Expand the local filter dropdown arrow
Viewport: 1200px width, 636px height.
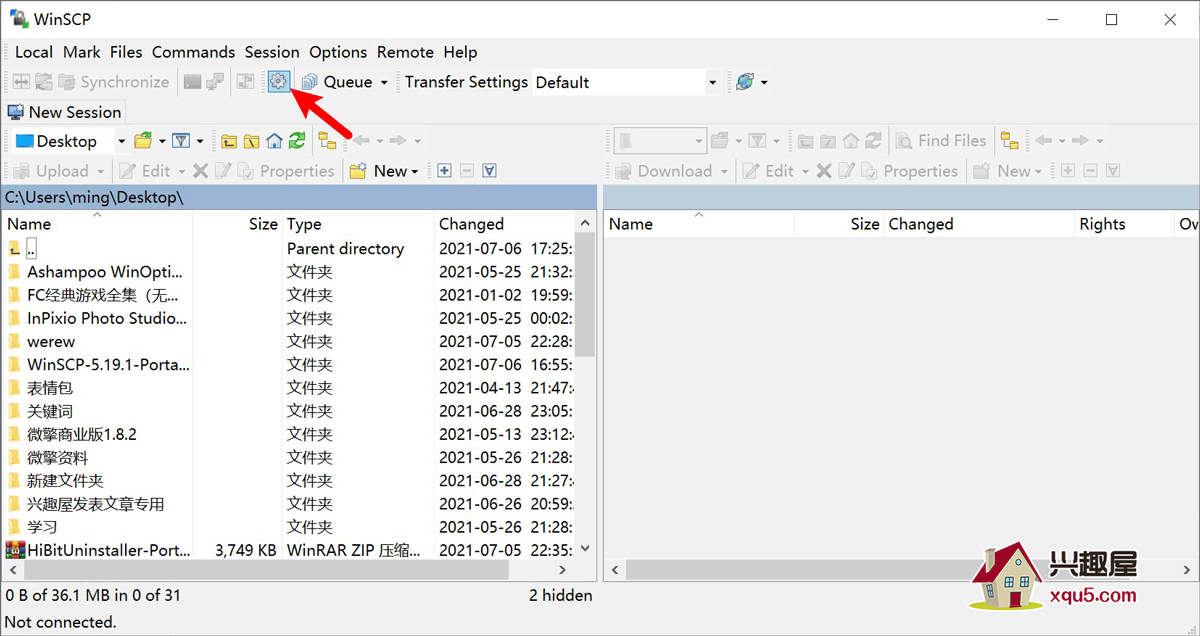pyautogui.click(x=200, y=142)
